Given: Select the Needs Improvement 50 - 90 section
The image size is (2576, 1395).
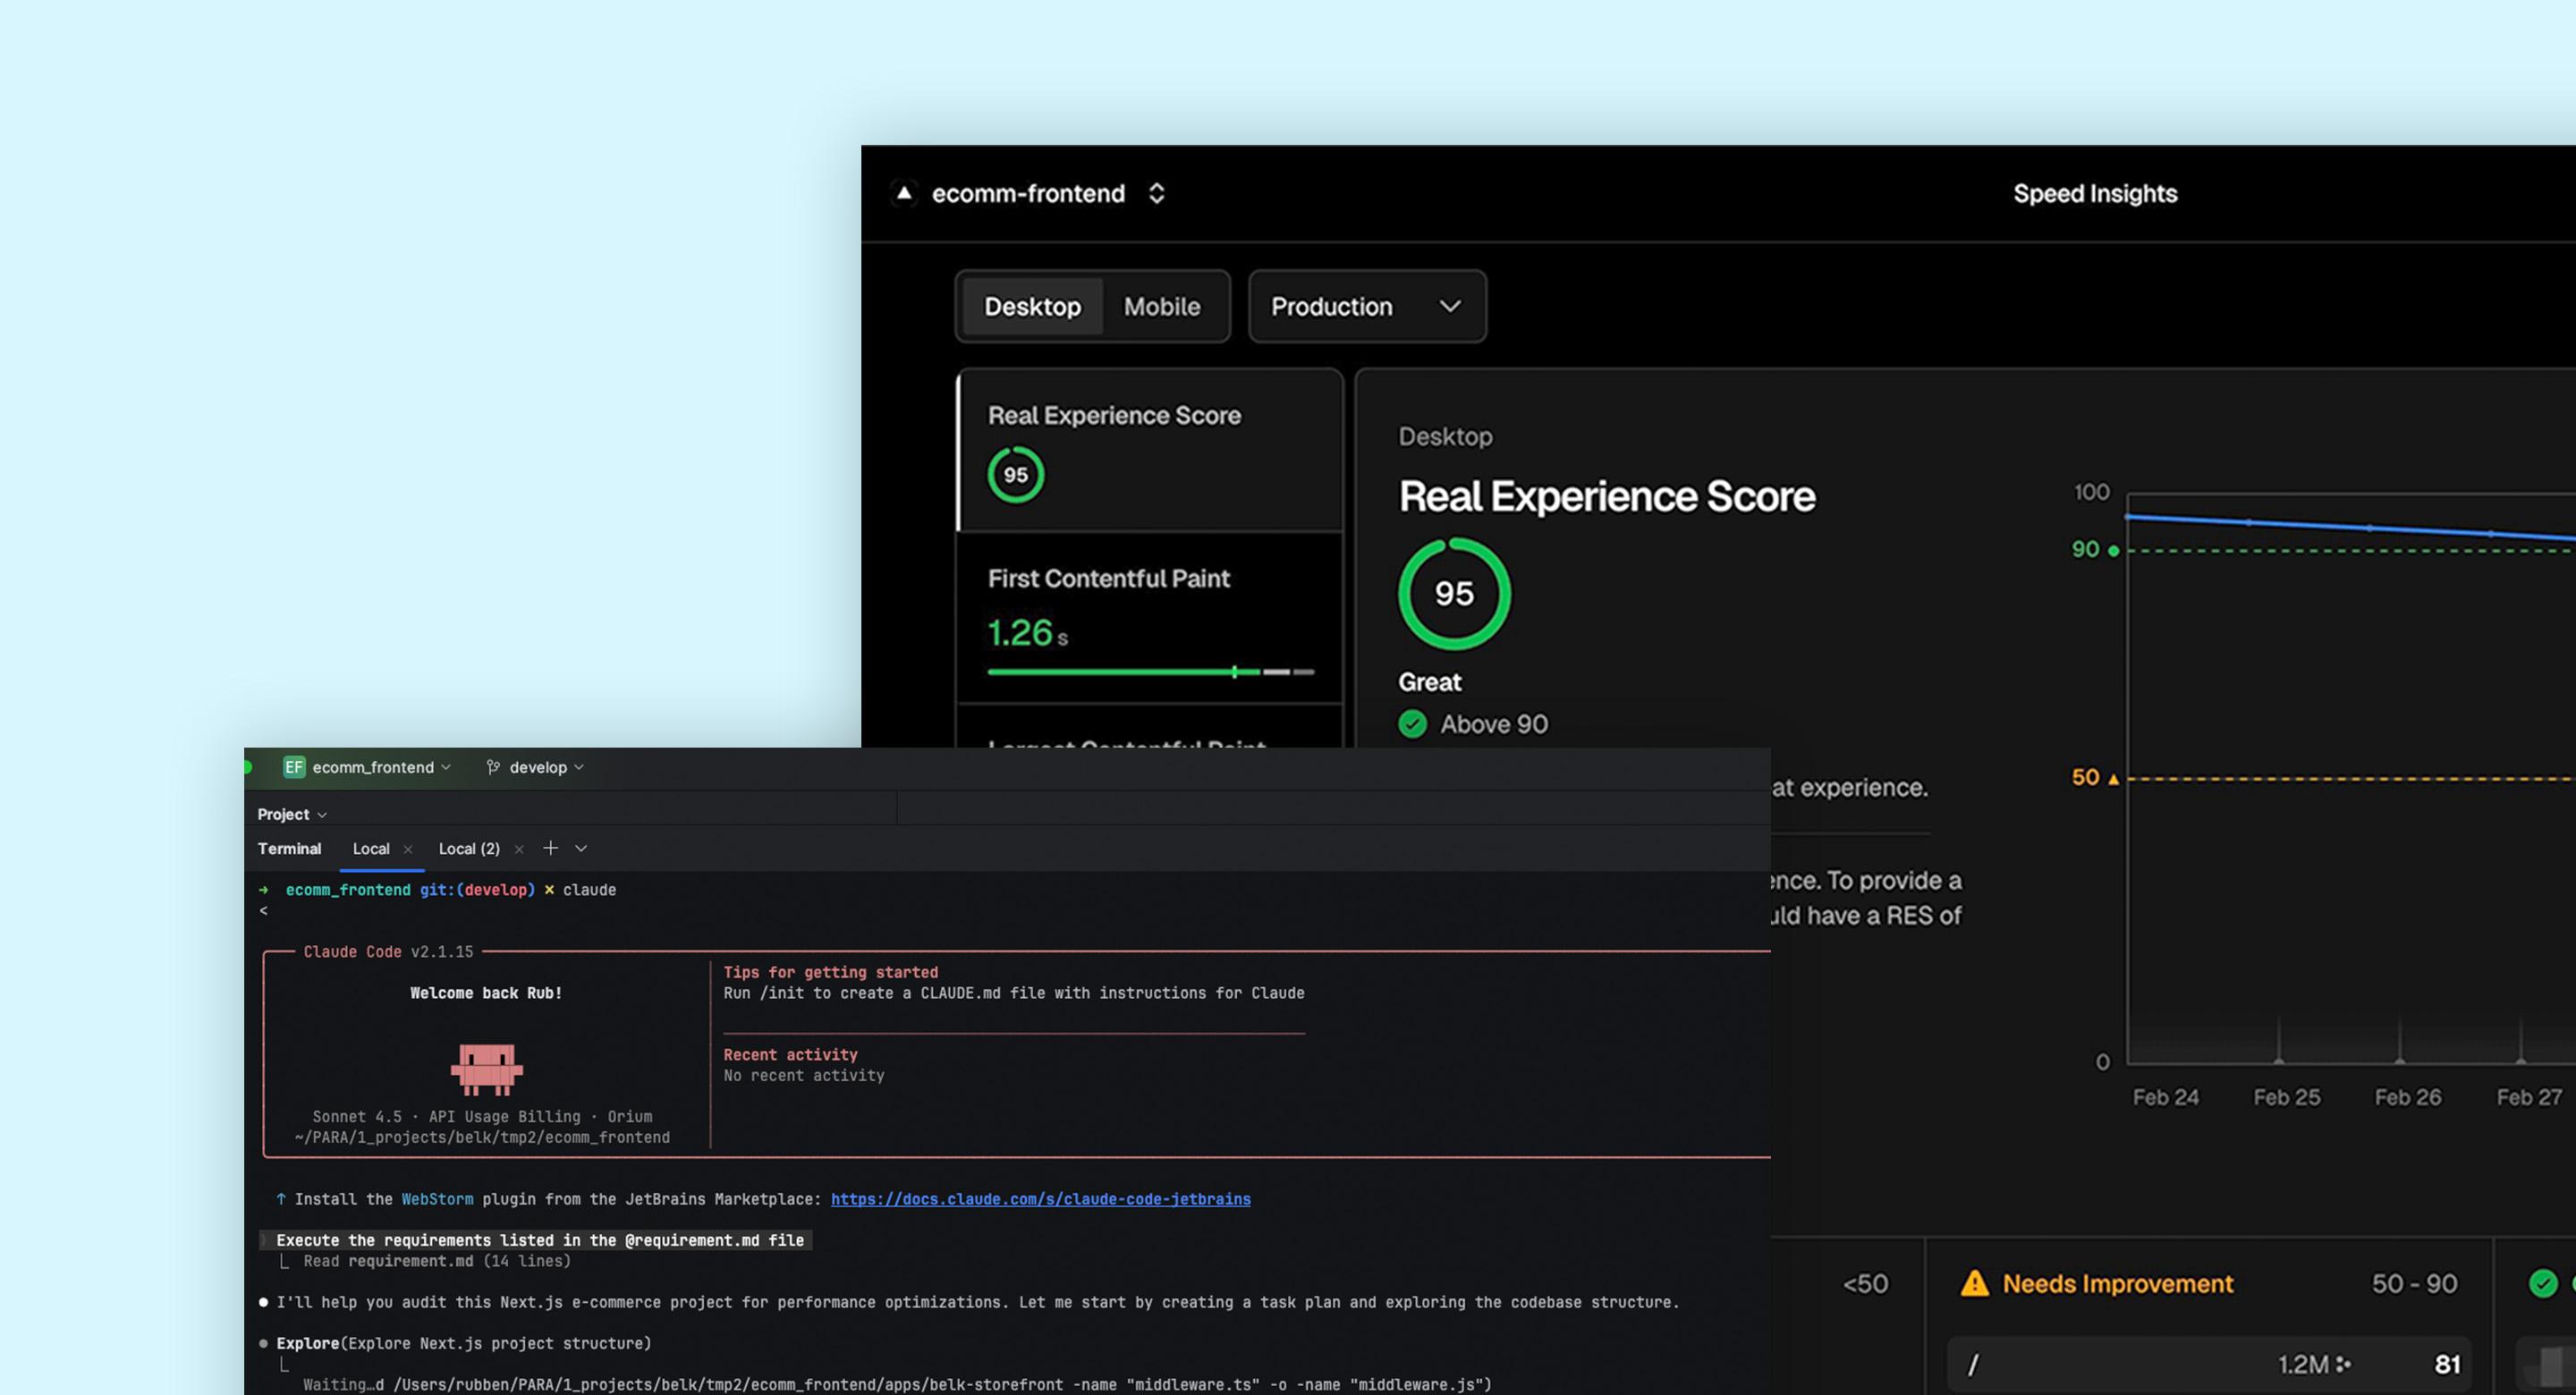Looking at the screenshot, I should pos(2209,1283).
